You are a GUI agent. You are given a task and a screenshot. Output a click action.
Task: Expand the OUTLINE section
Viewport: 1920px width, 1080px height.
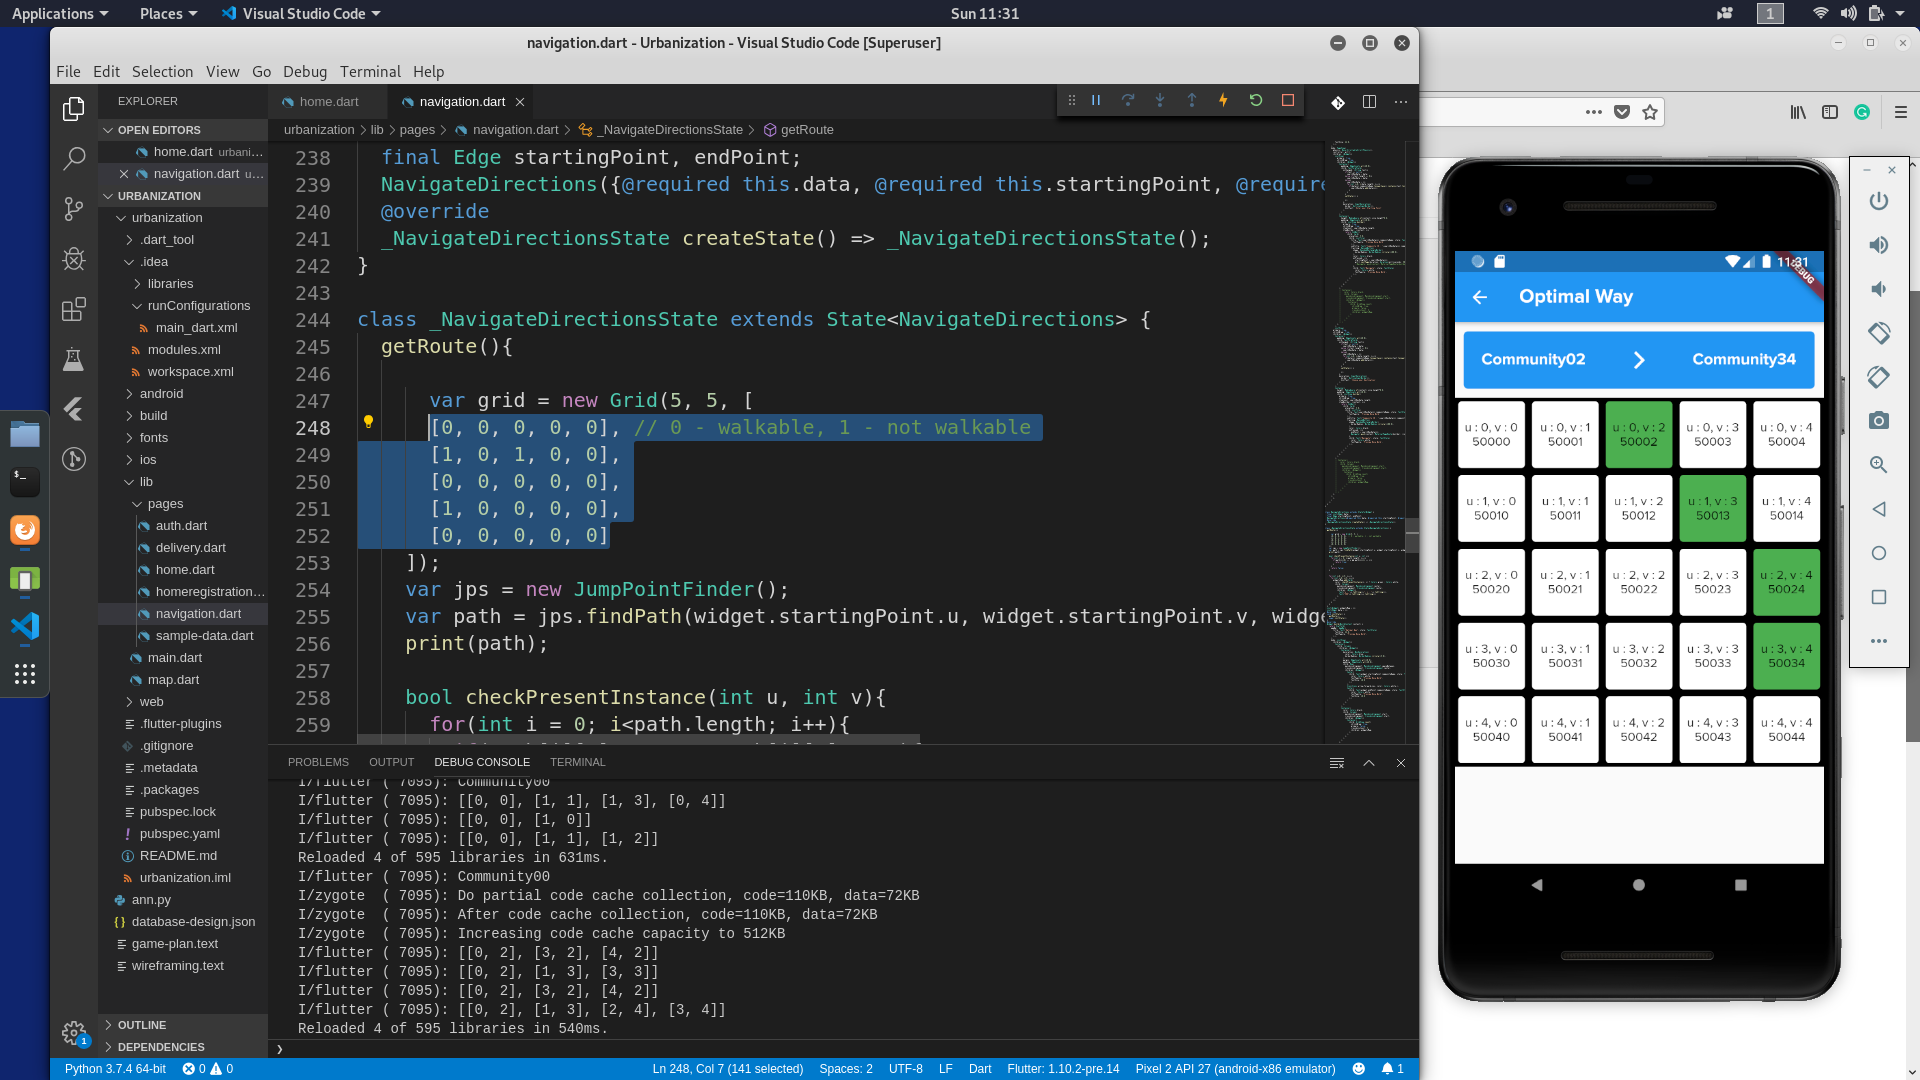pos(142,1025)
